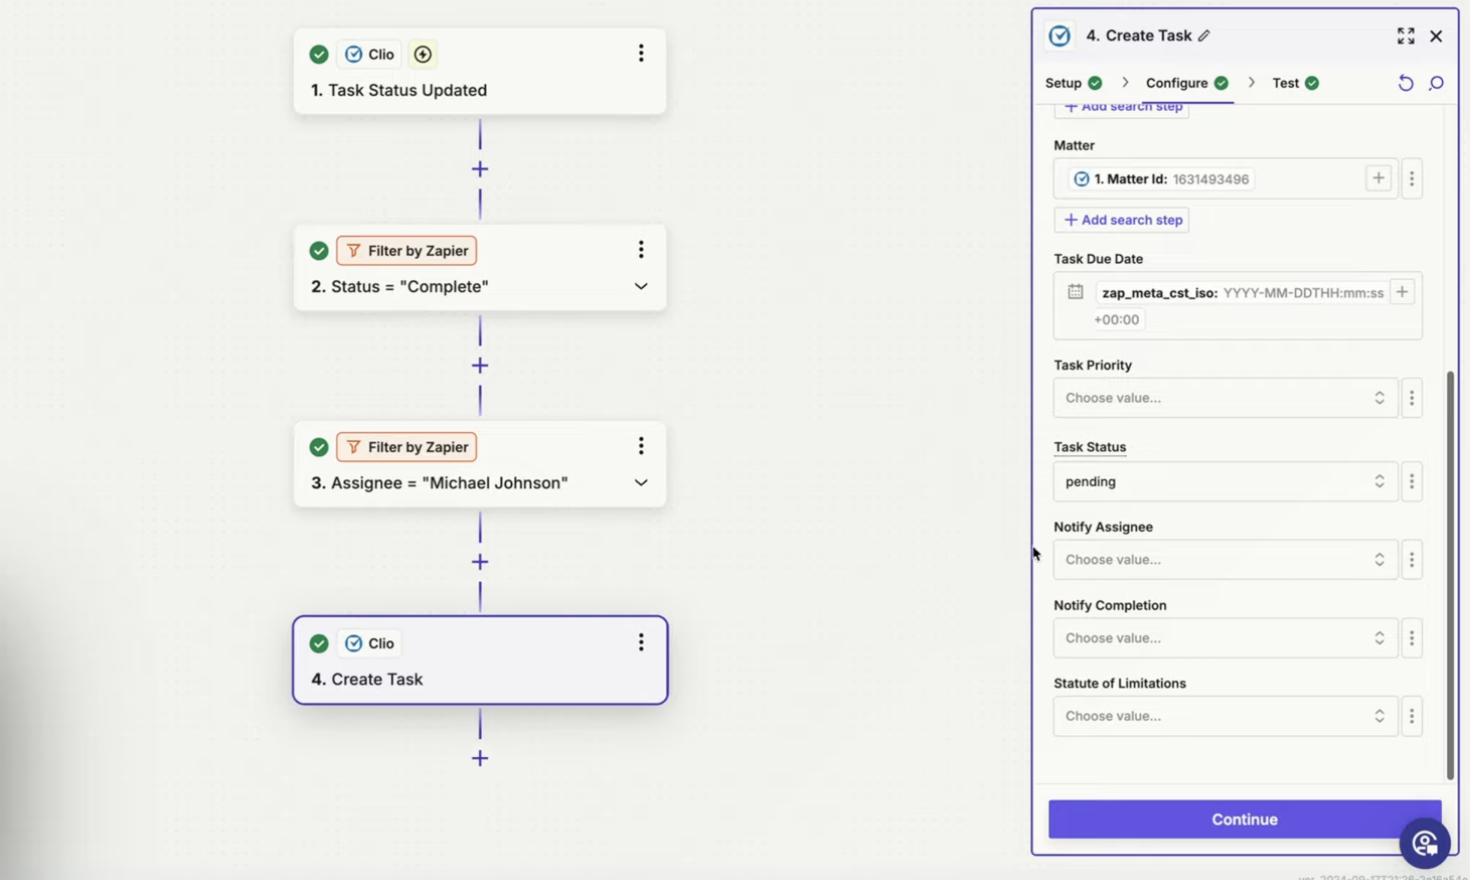Viewport: 1470px width, 880px height.
Task: Switch to the Setup tab
Action: (x=1063, y=83)
